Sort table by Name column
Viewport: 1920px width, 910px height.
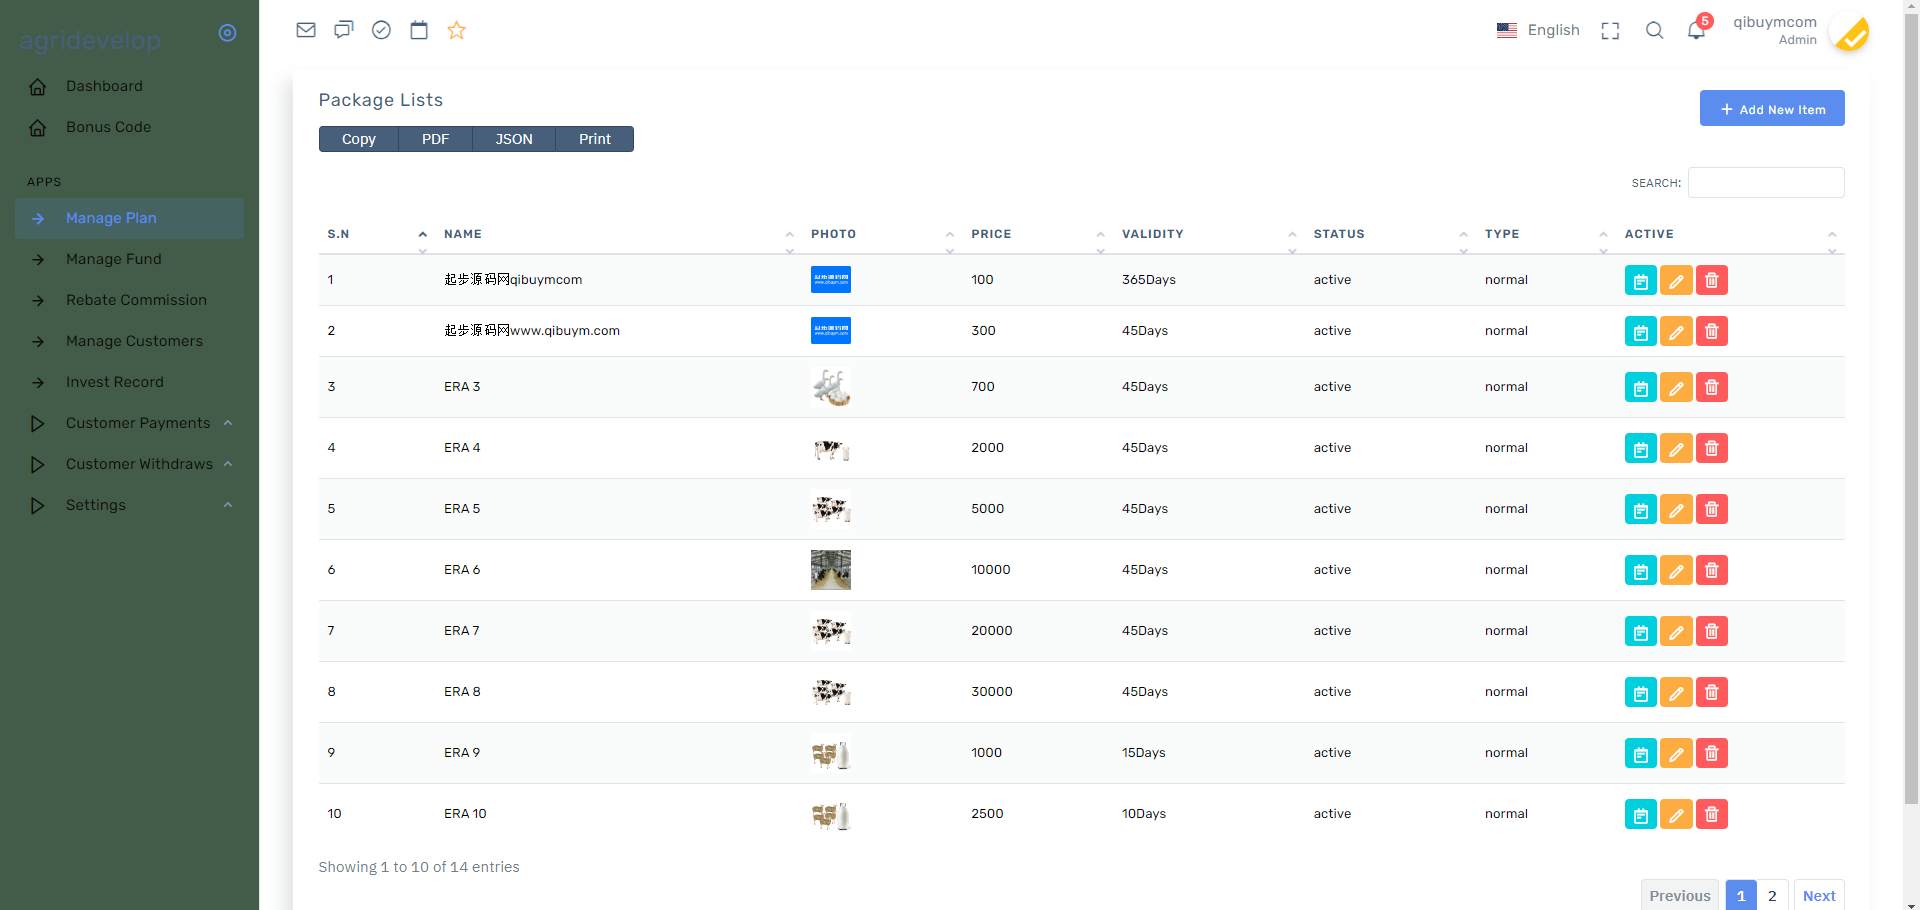pyautogui.click(x=619, y=234)
